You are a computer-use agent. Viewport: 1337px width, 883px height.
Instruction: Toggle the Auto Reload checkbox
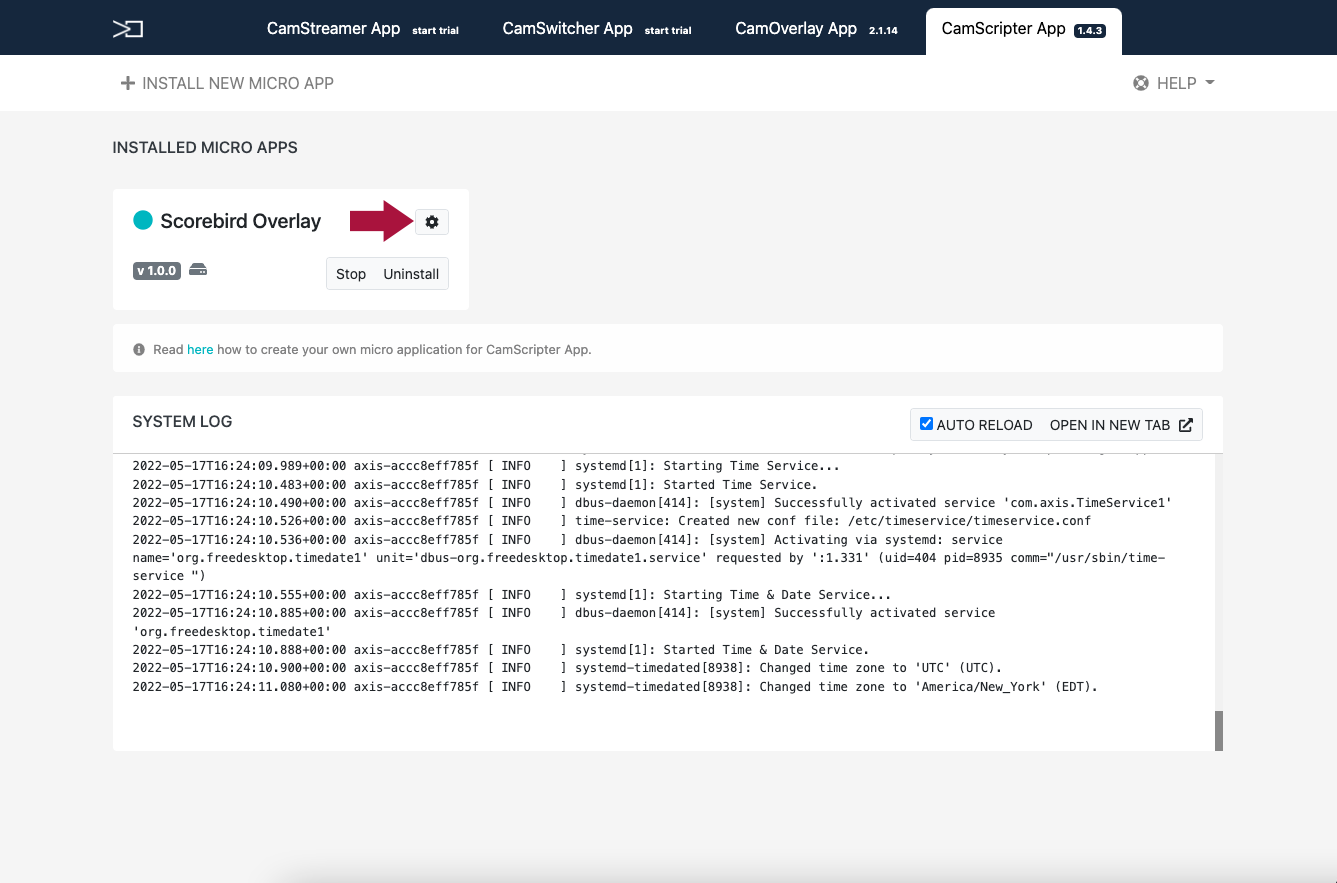click(x=926, y=424)
